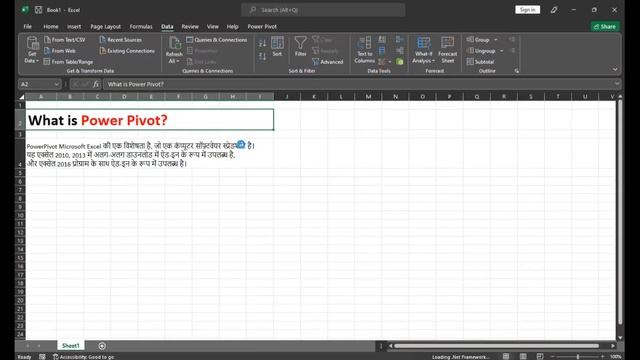Expand the Ungroup dropdown arrow
The image size is (640, 360).
502,51
